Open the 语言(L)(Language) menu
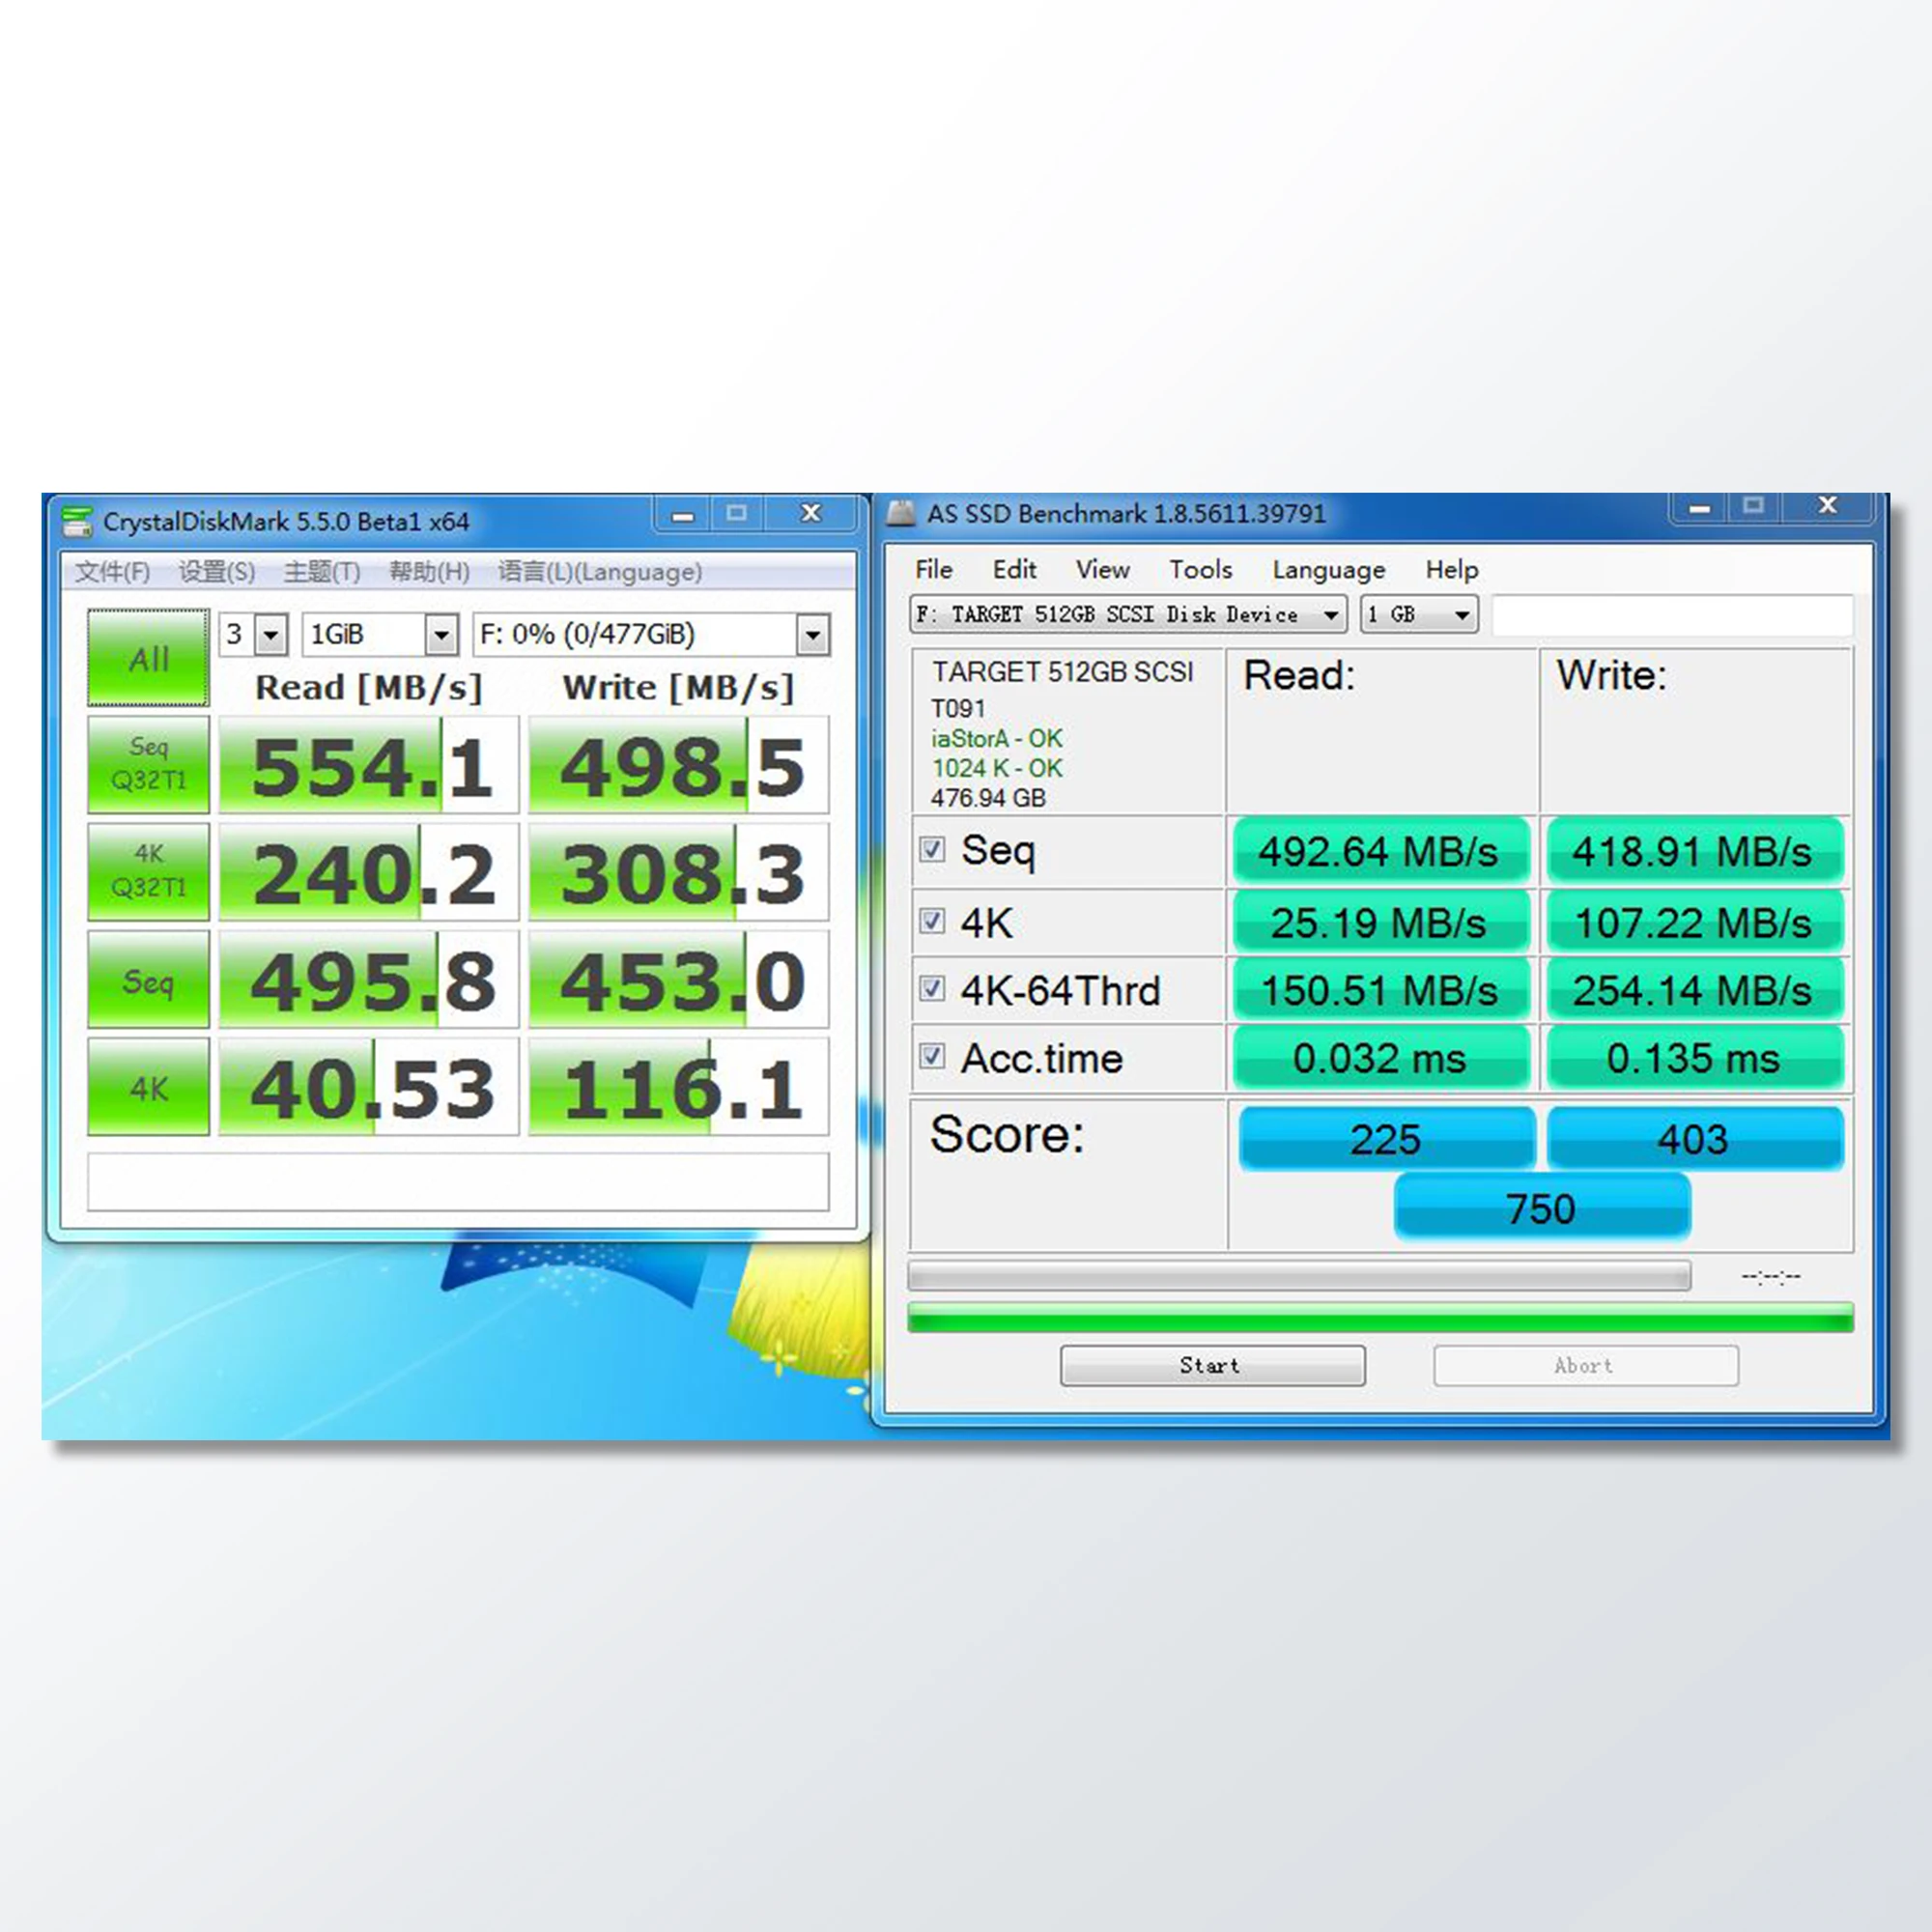Screen dimensions: 1932x1932 [x=599, y=572]
